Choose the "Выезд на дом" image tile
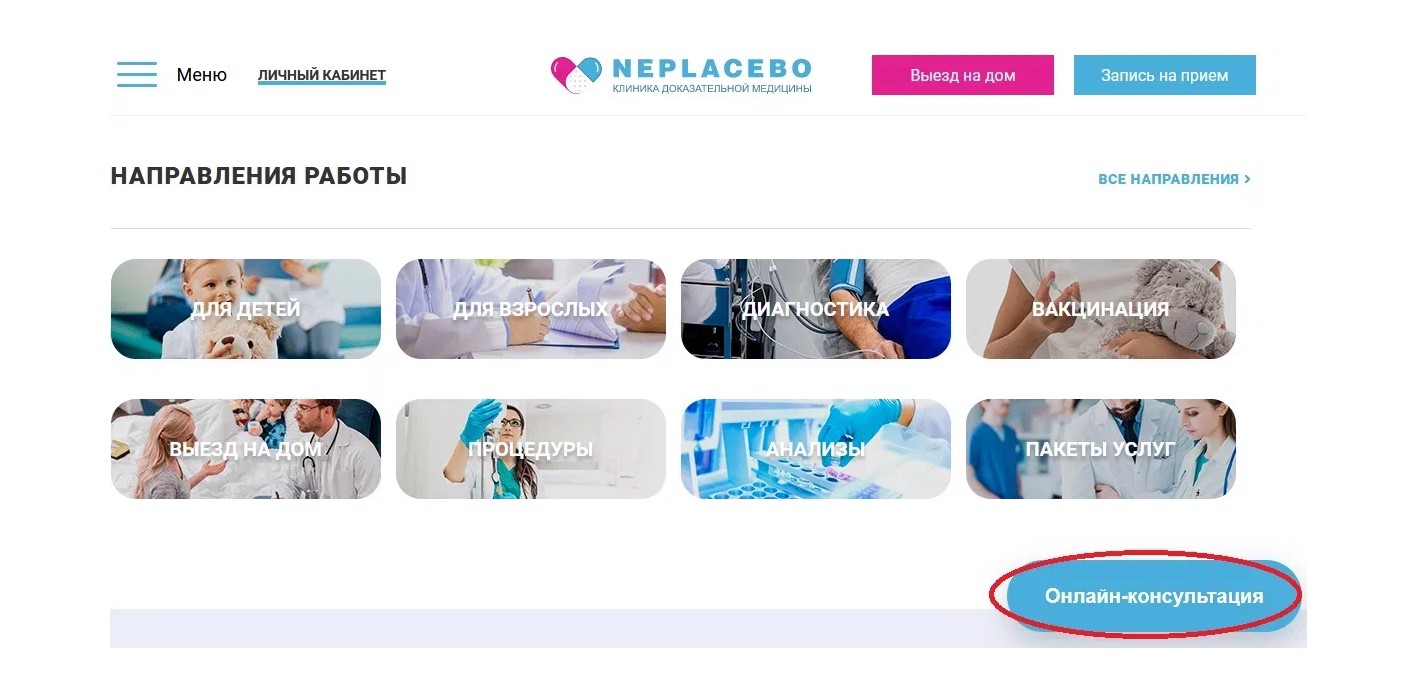Screen dimensions: 1416x682 [x=246, y=449]
